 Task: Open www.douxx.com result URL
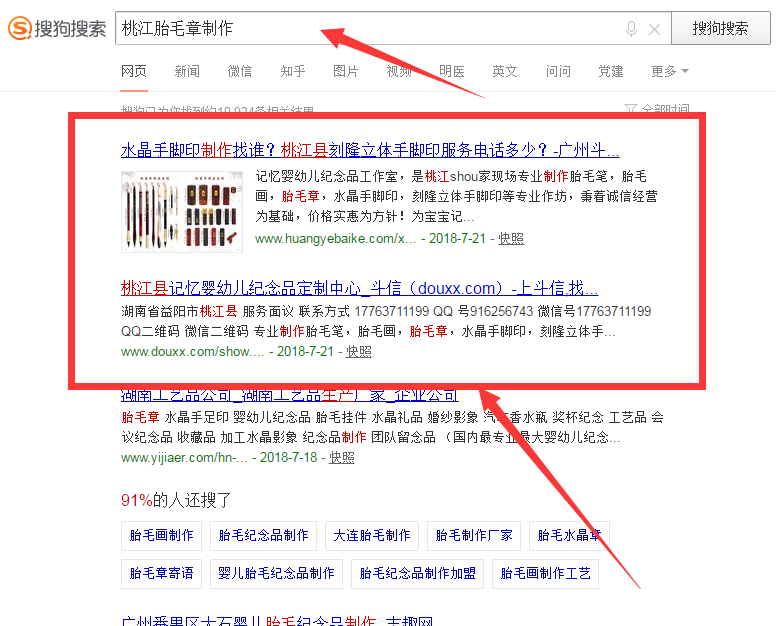click(193, 351)
